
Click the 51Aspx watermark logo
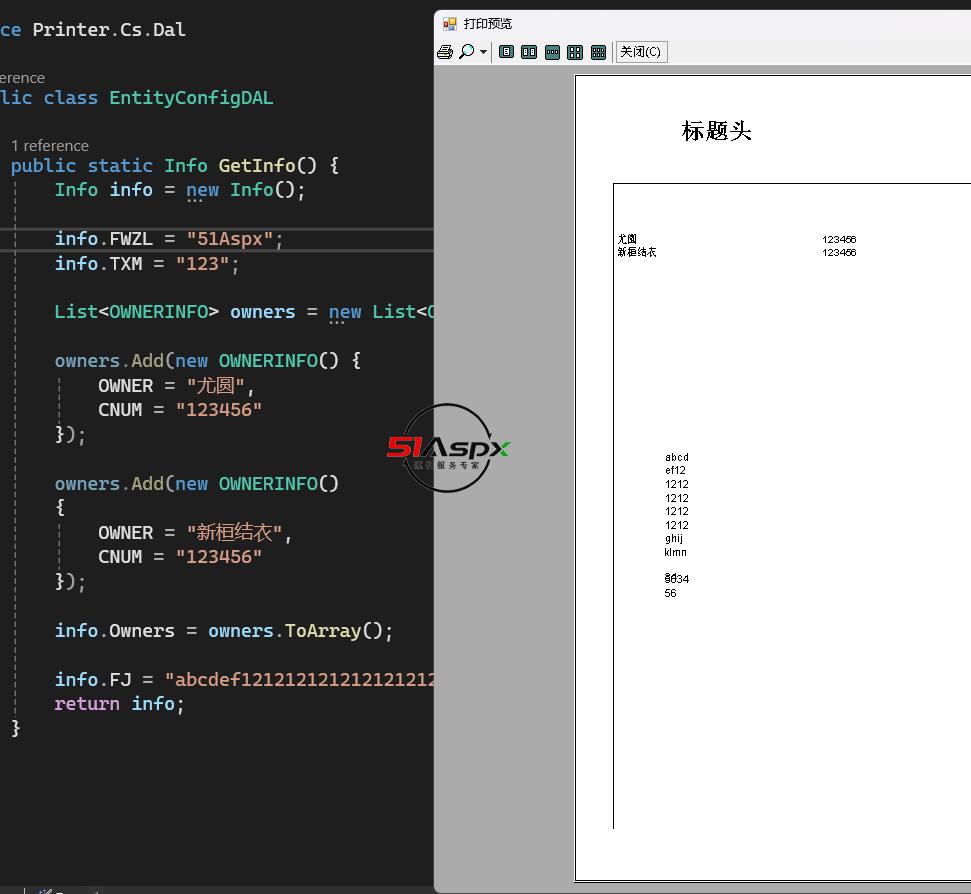[x=448, y=448]
